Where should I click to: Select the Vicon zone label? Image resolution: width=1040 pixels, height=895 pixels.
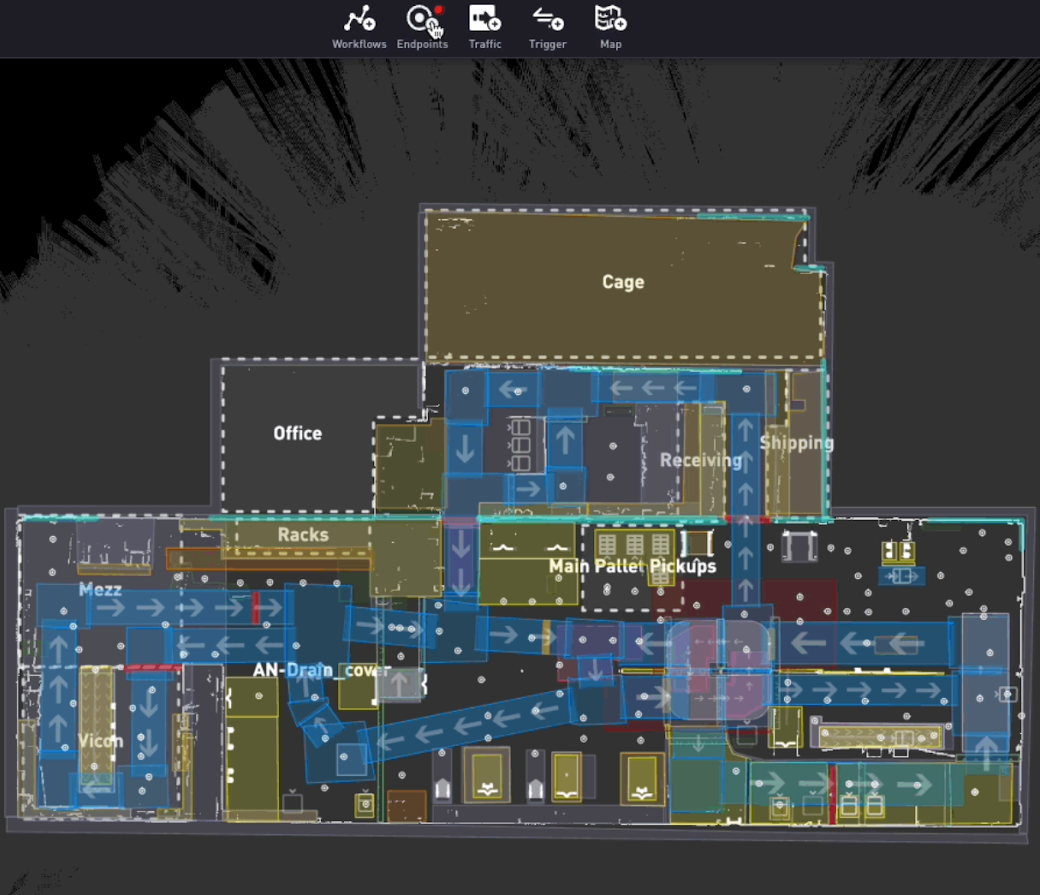[x=101, y=741]
